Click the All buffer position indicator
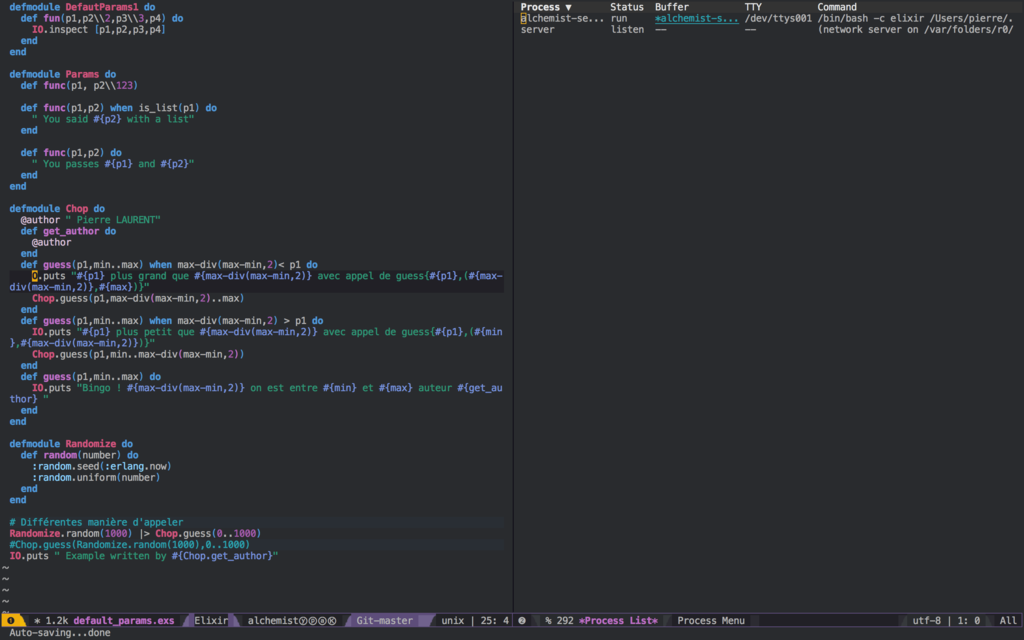 (1008, 620)
